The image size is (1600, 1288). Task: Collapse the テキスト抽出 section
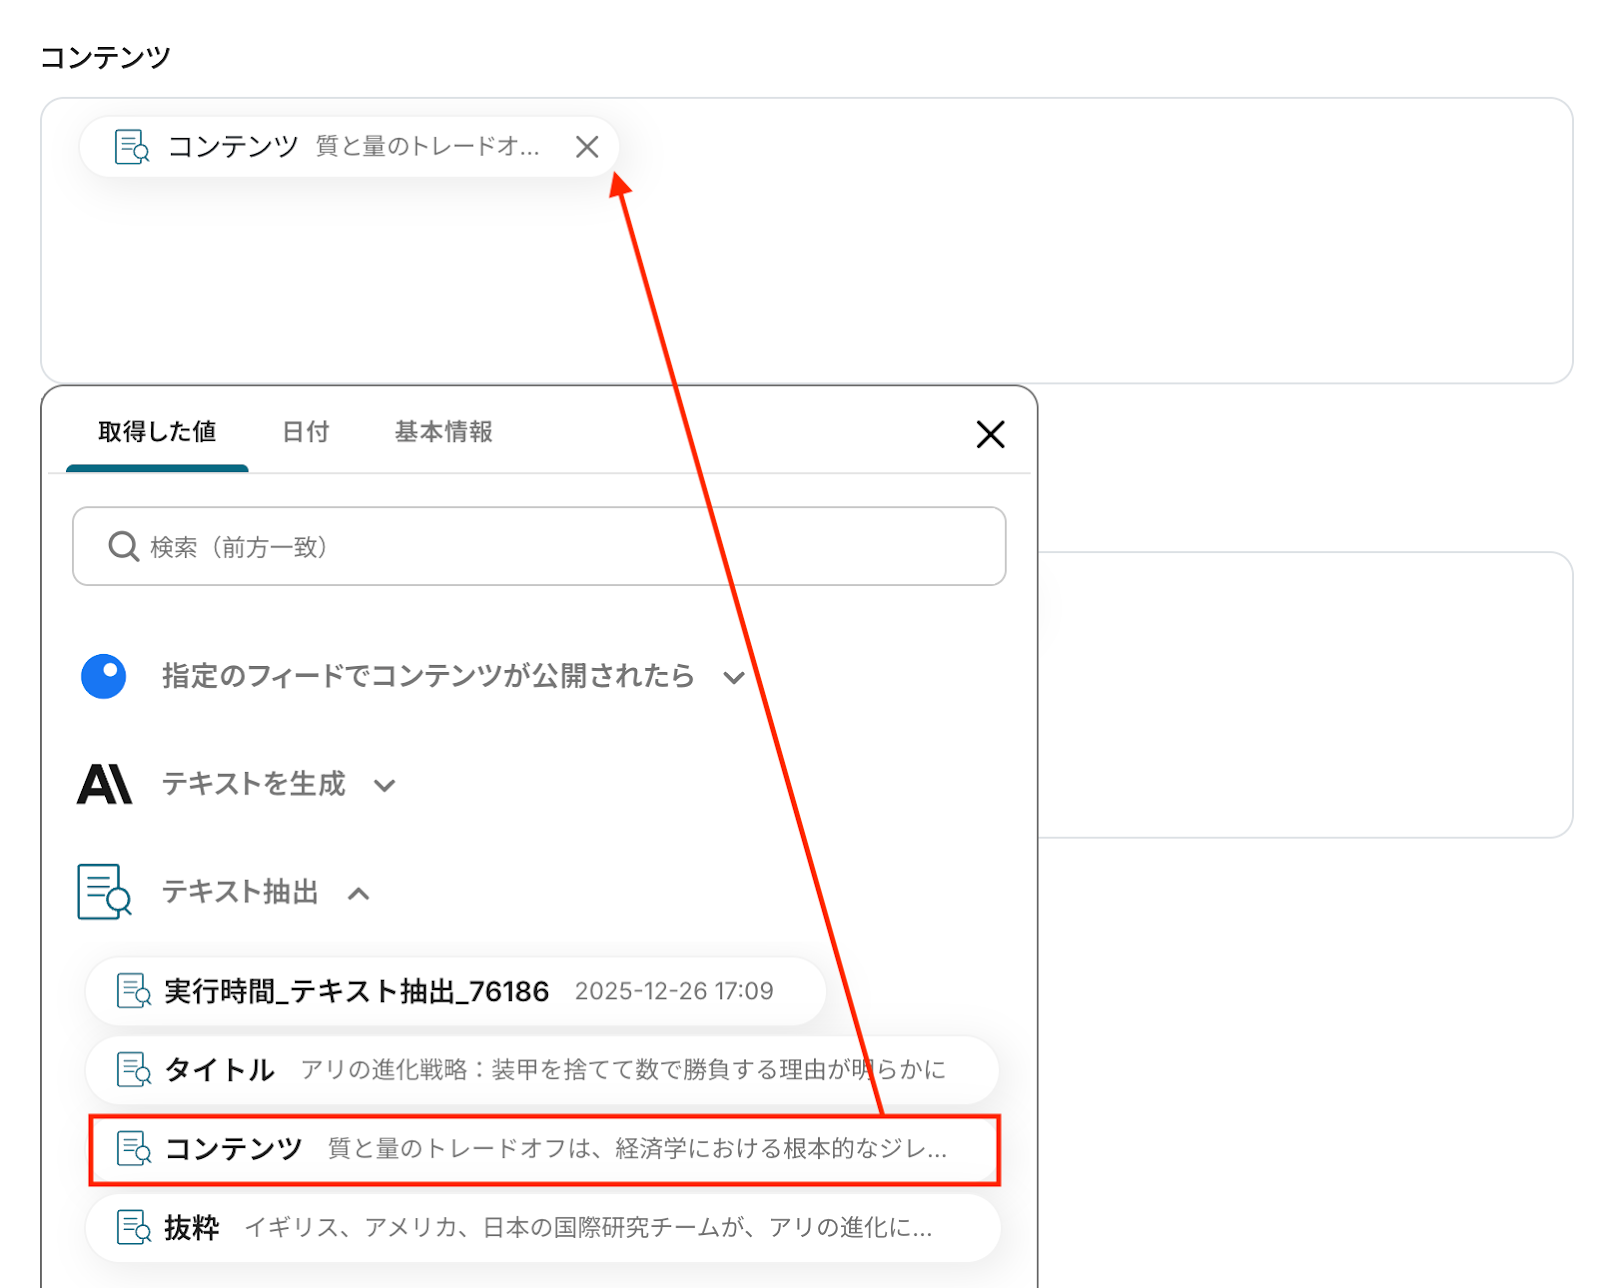click(240, 892)
